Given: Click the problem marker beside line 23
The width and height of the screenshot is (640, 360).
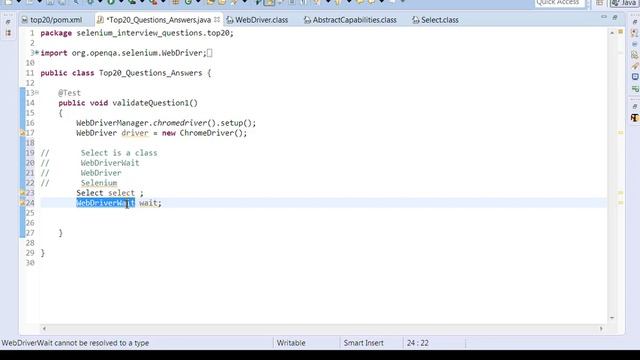Looking at the screenshot, I should (x=23, y=193).
